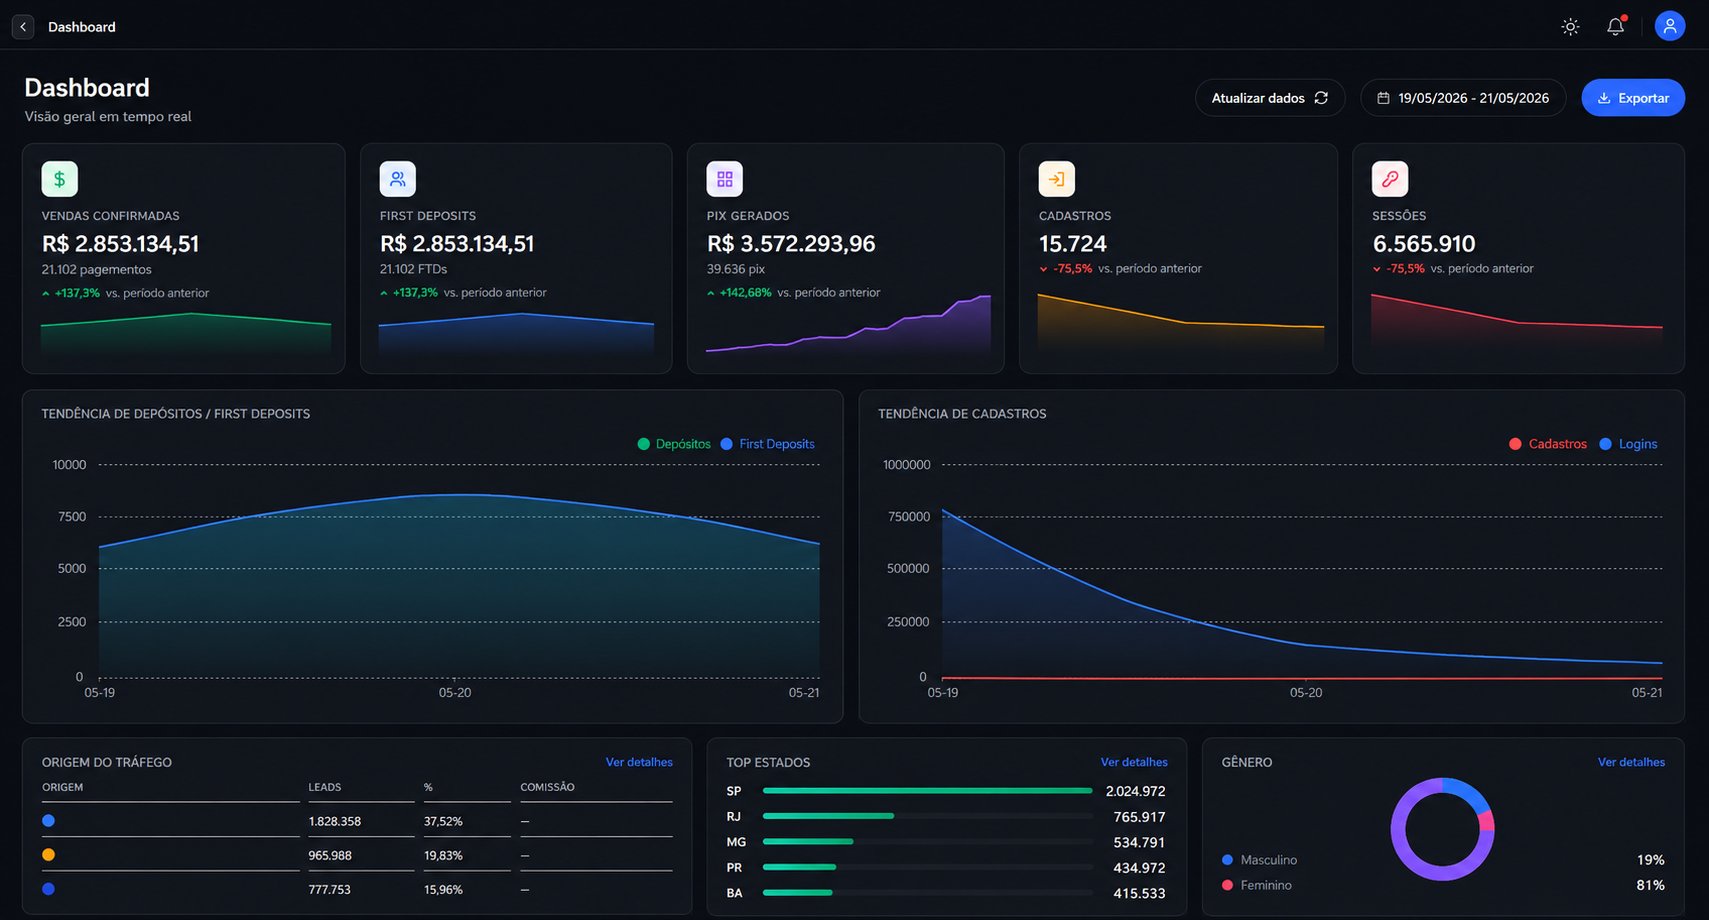Image resolution: width=1709 pixels, height=920 pixels.
Task: Click the 19,83% cell
Action: 443,855
